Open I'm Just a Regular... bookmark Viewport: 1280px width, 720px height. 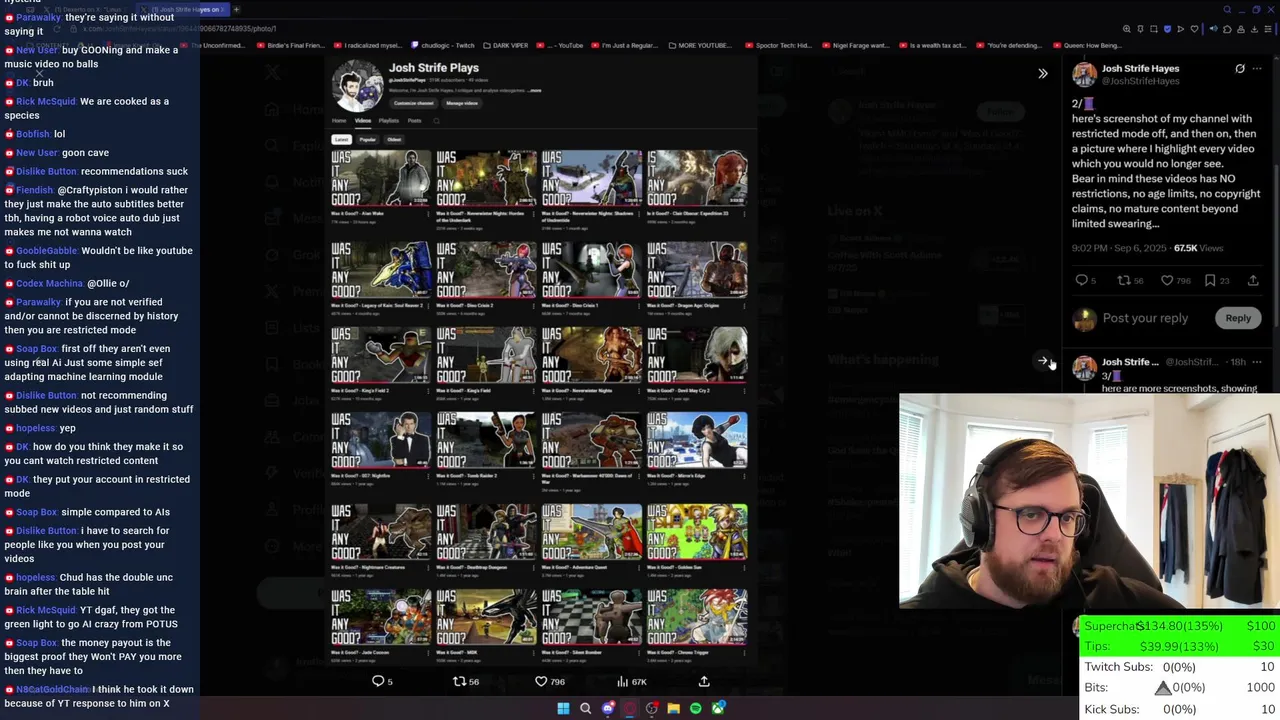[x=623, y=45]
